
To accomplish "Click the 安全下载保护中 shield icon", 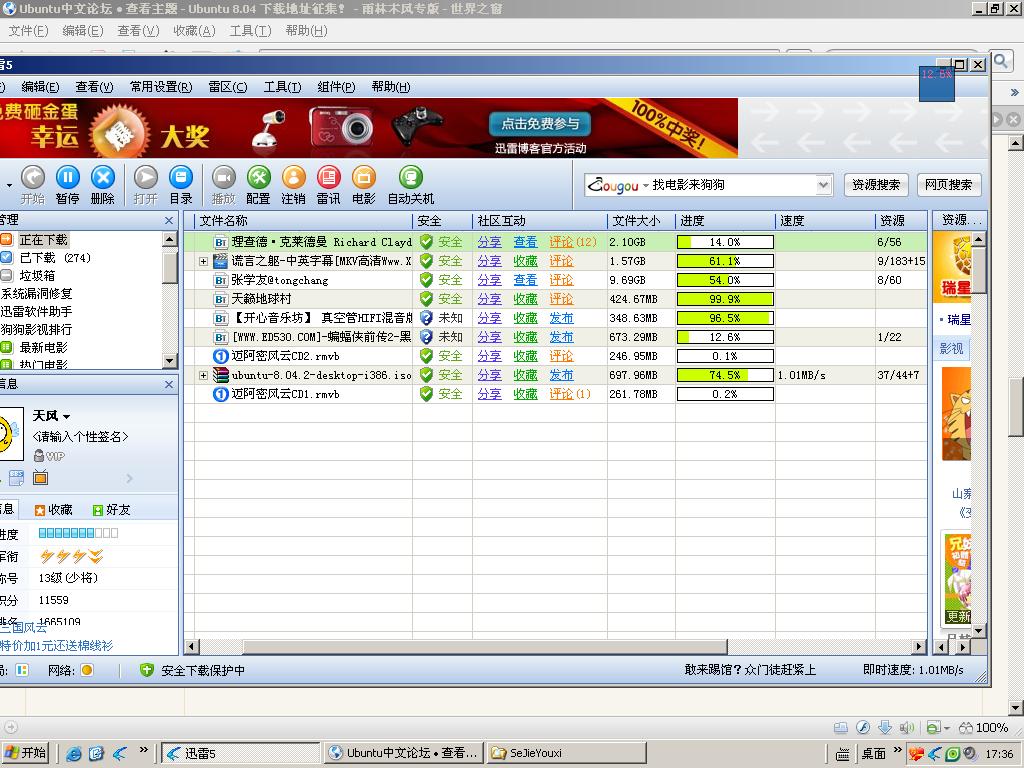I will pos(147,670).
